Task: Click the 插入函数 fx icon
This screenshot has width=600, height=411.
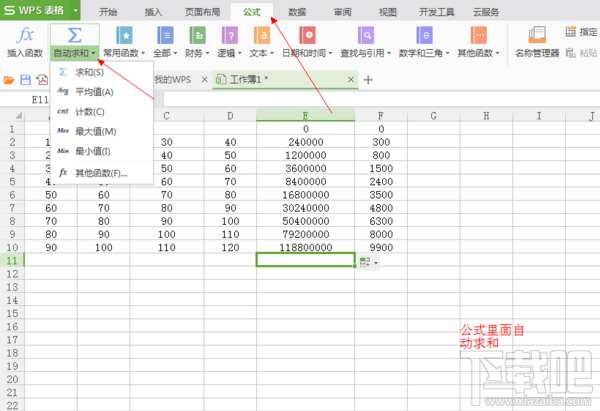Action: pyautogui.click(x=25, y=35)
